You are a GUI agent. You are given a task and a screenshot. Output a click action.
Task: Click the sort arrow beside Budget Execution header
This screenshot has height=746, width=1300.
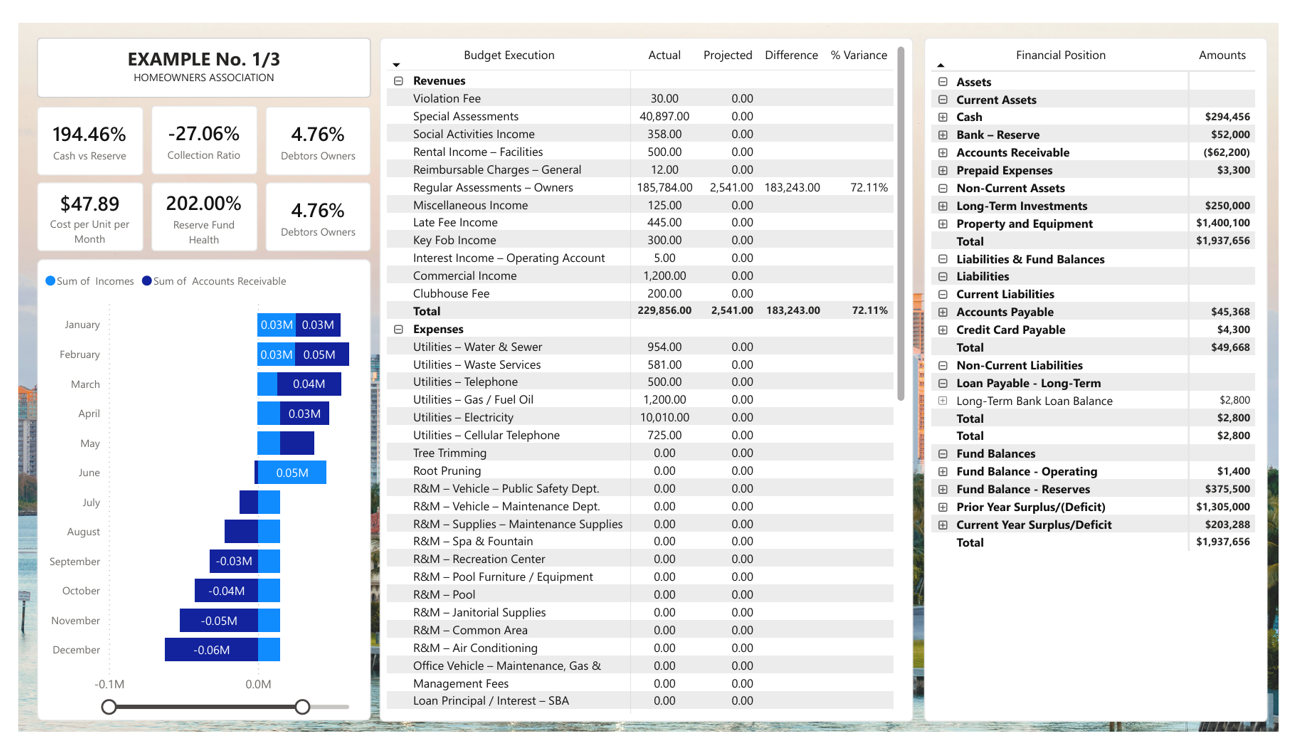[397, 65]
